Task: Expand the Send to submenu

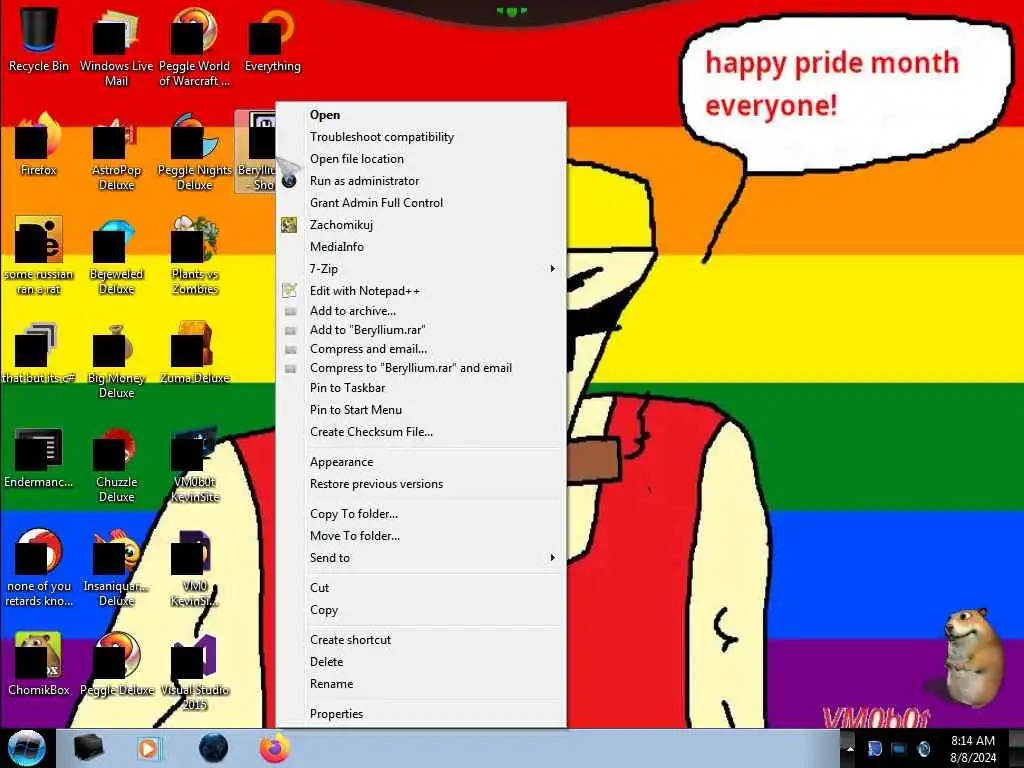Action: click(421, 558)
